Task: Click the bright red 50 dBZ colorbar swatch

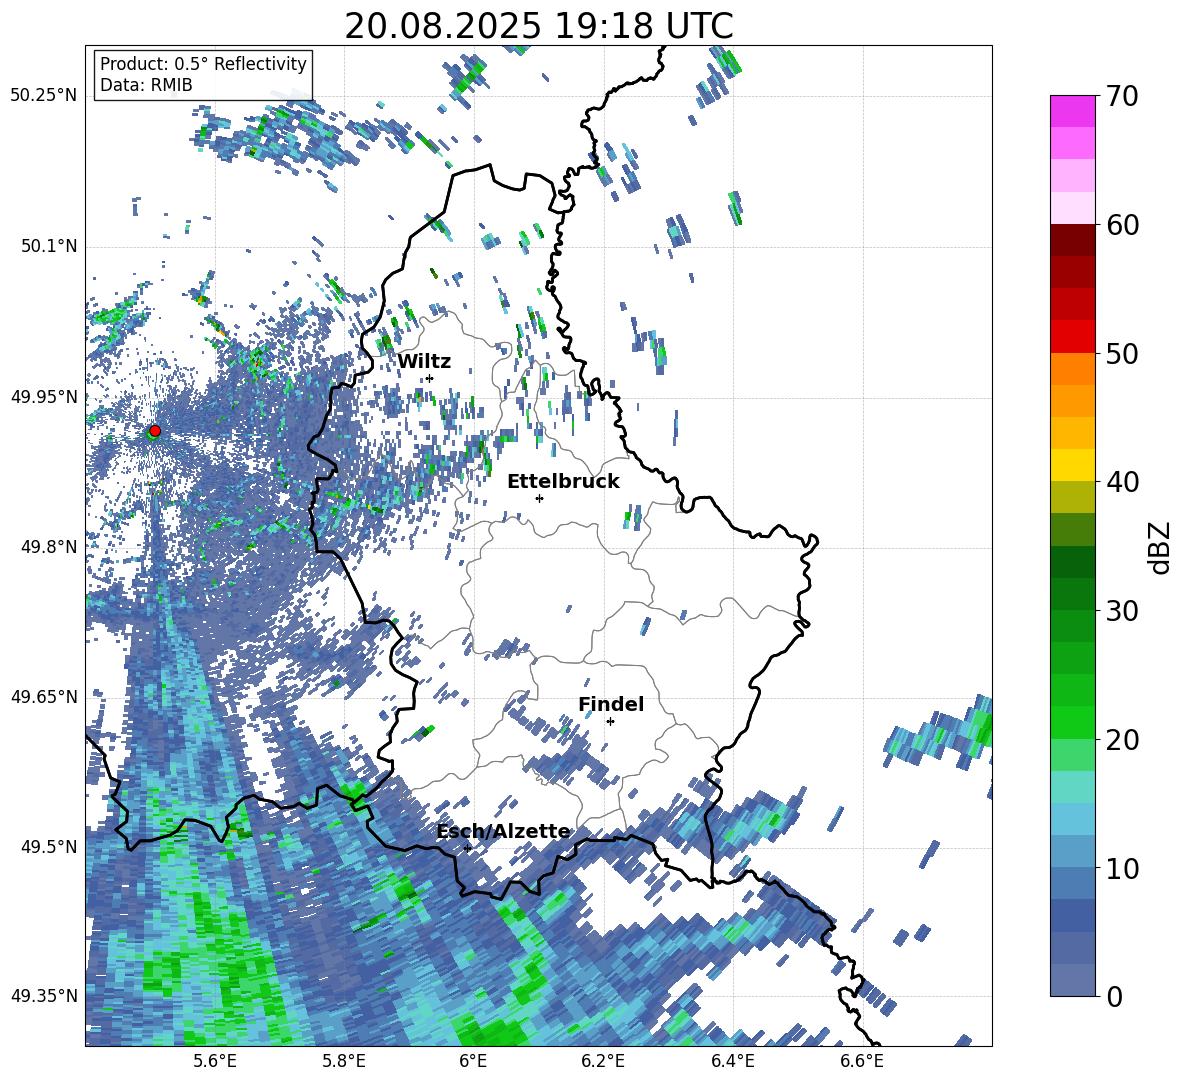Action: pos(1072,337)
